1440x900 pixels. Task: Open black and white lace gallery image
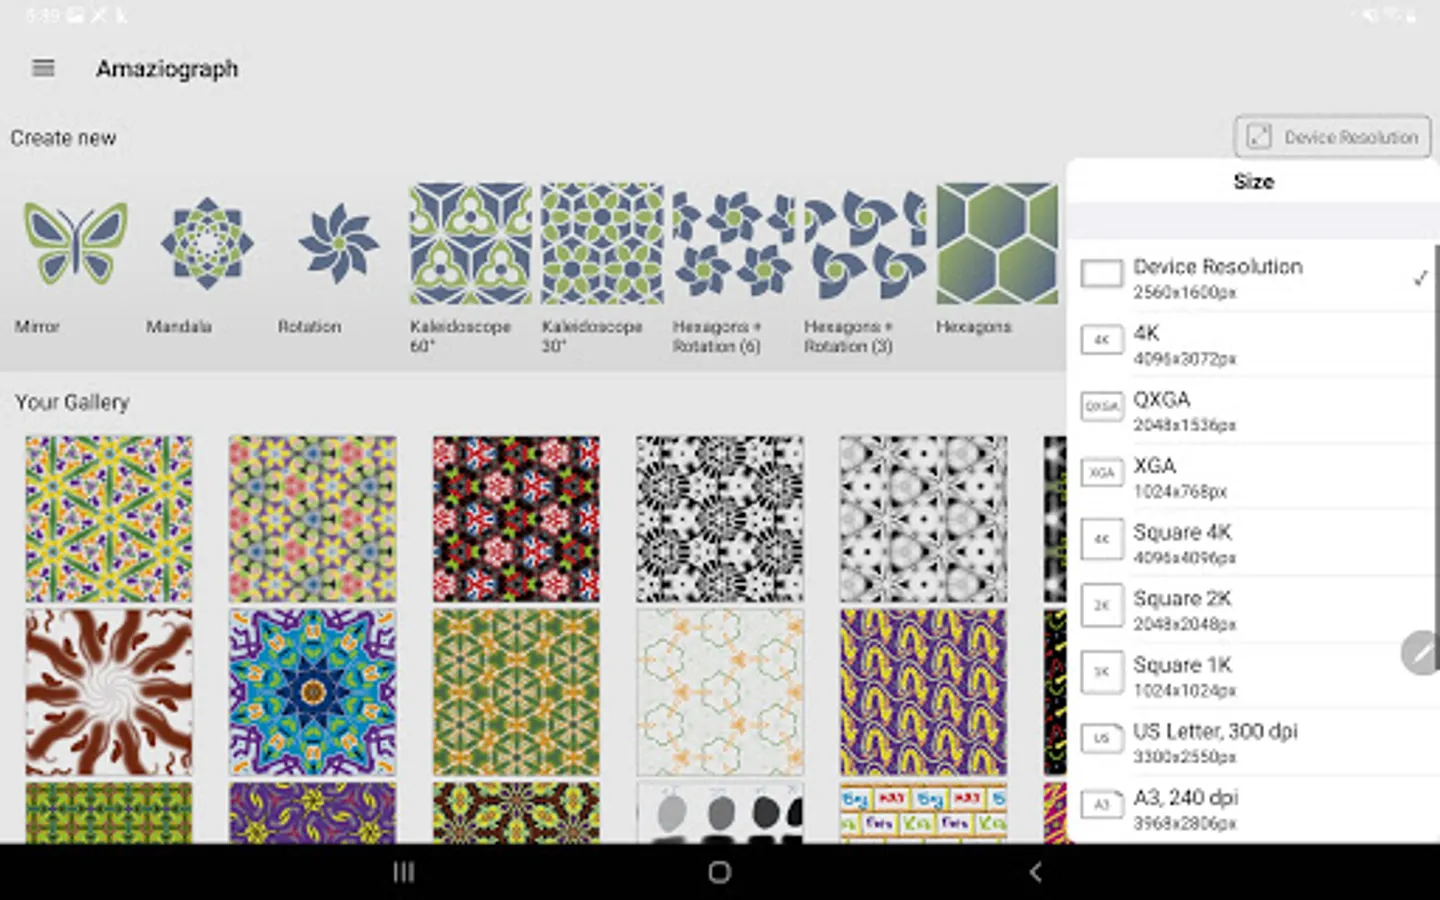click(x=720, y=519)
